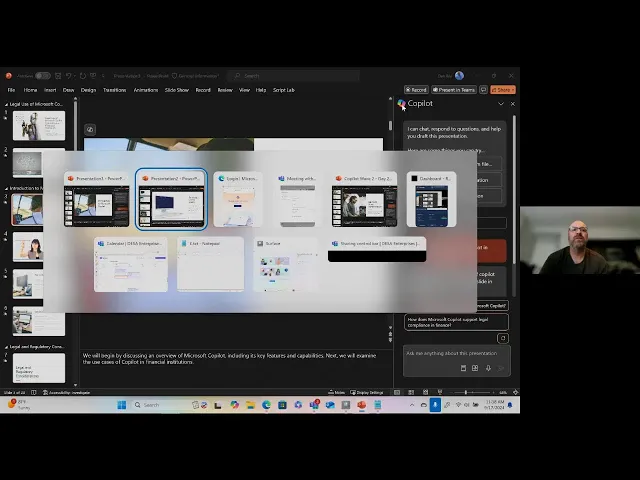Click the orange Share button
Screen dimensions: 640x480
pyautogui.click(x=503, y=90)
